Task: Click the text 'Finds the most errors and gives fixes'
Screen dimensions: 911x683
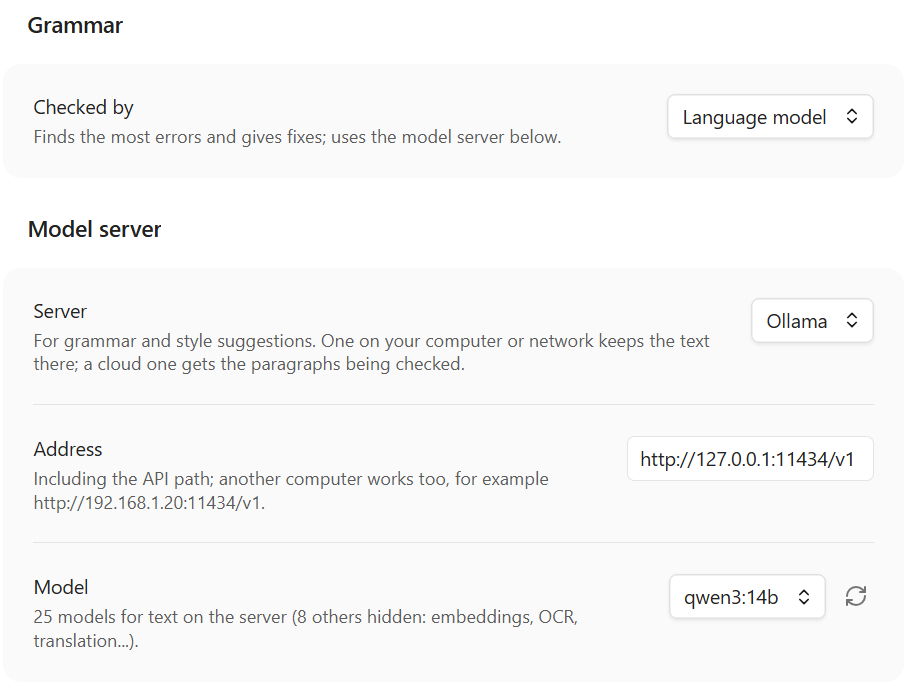Action: pyautogui.click(x=179, y=137)
